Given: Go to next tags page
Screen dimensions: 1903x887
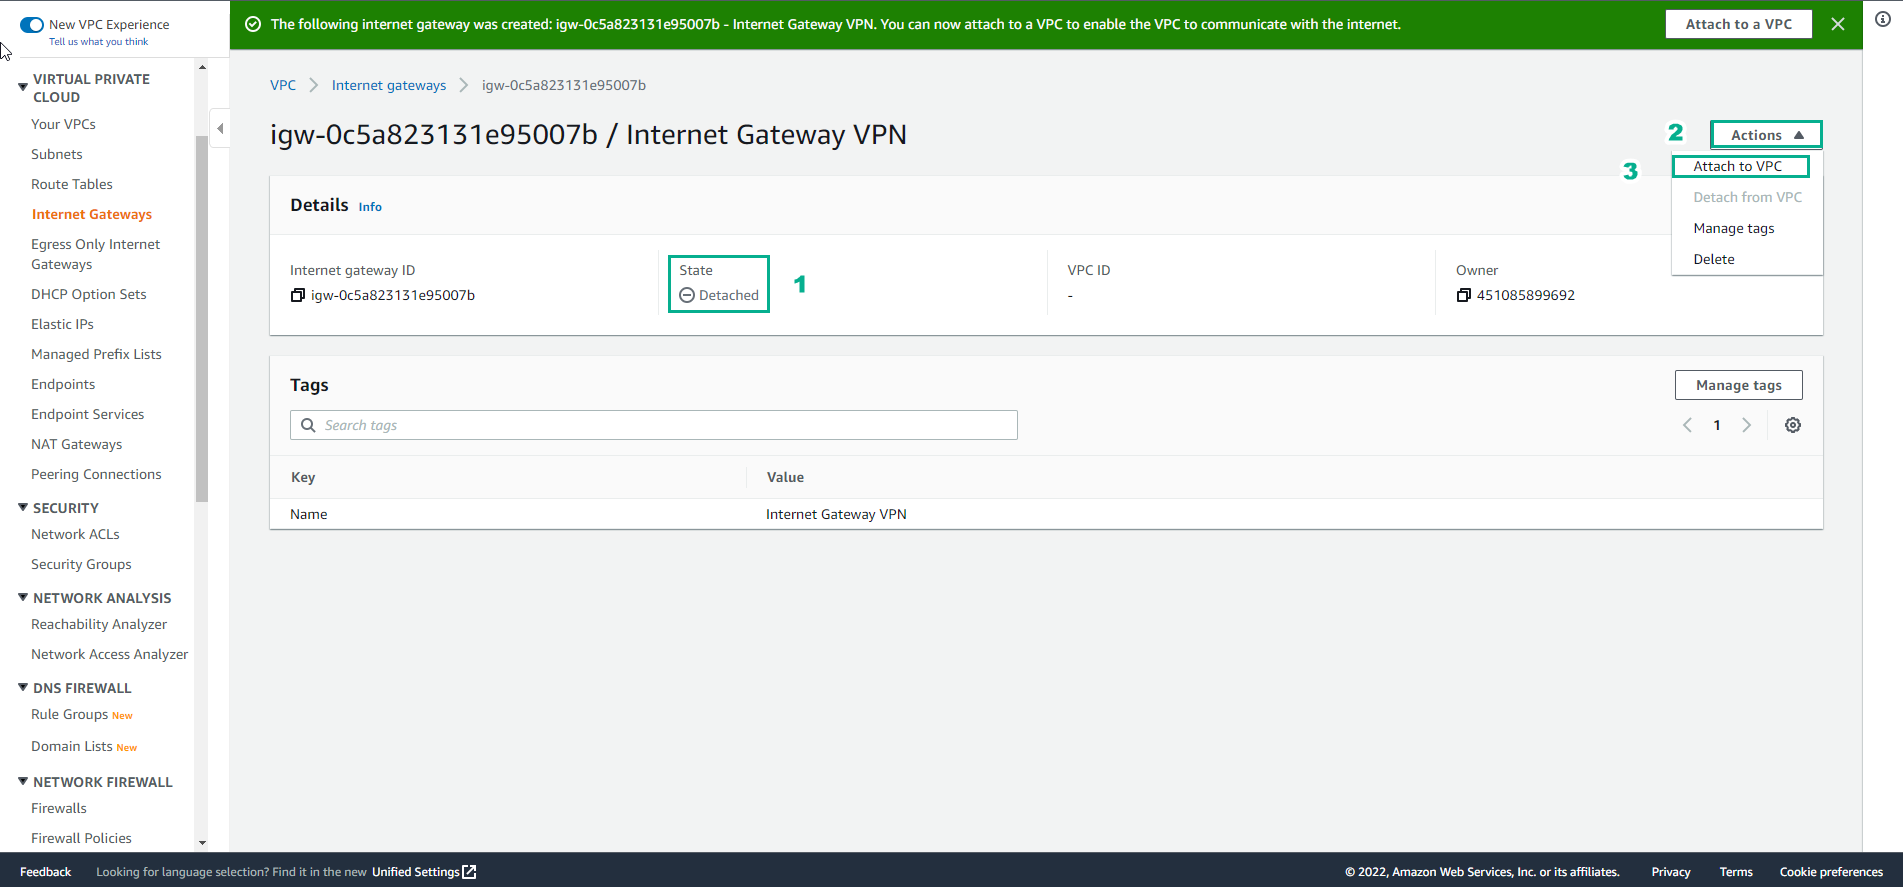Looking at the screenshot, I should click(x=1747, y=425).
